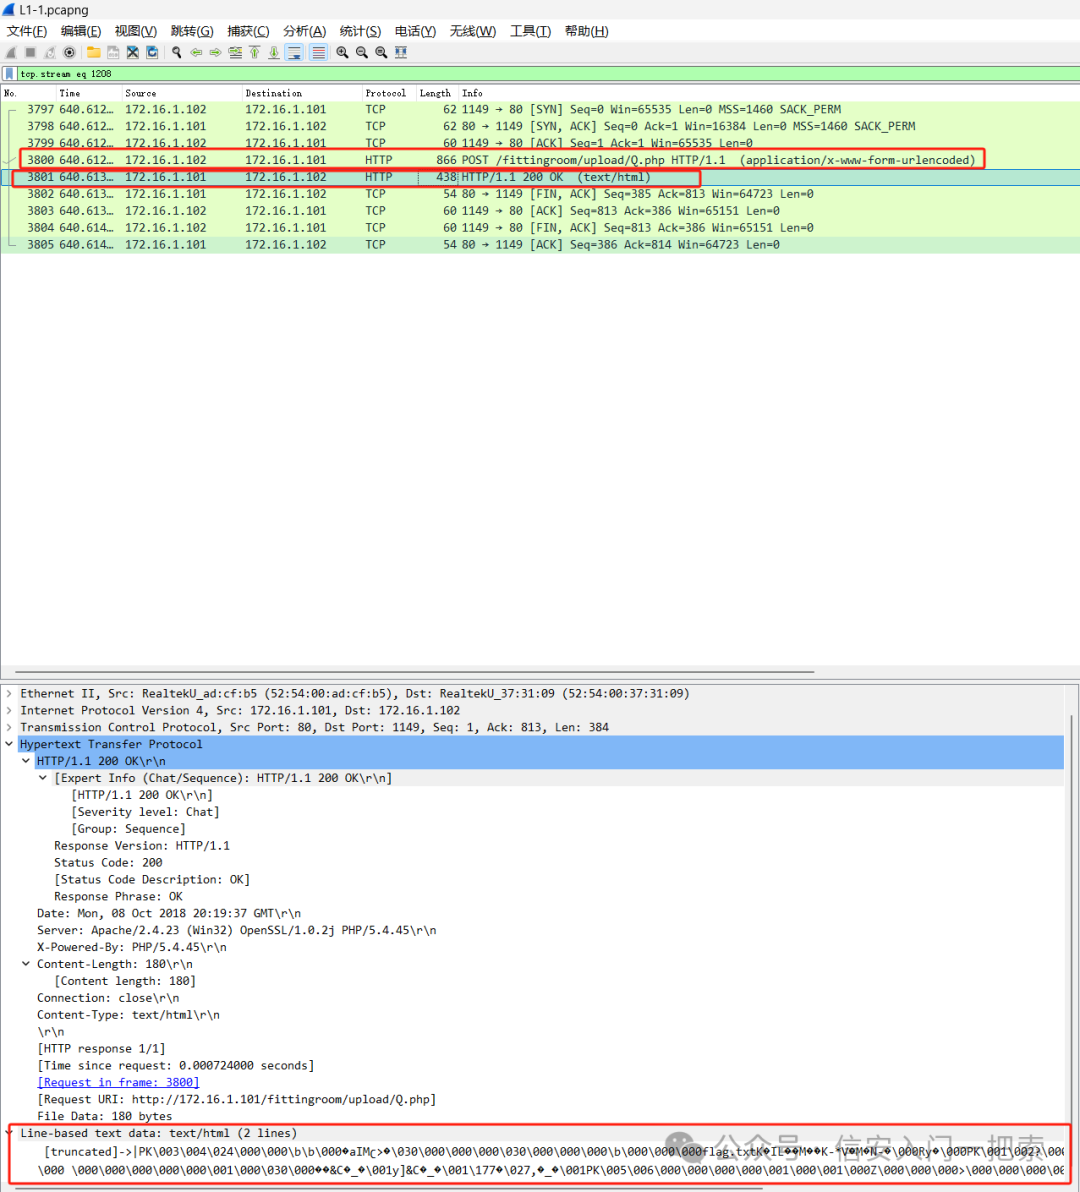Open the 捕获(C) menu
The height and width of the screenshot is (1192, 1080).
point(248,31)
